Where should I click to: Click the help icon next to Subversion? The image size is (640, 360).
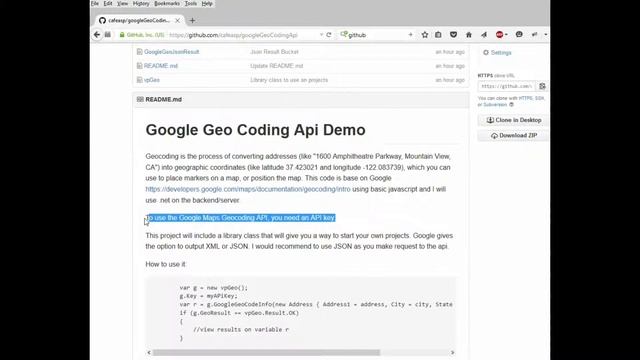tap(511, 104)
